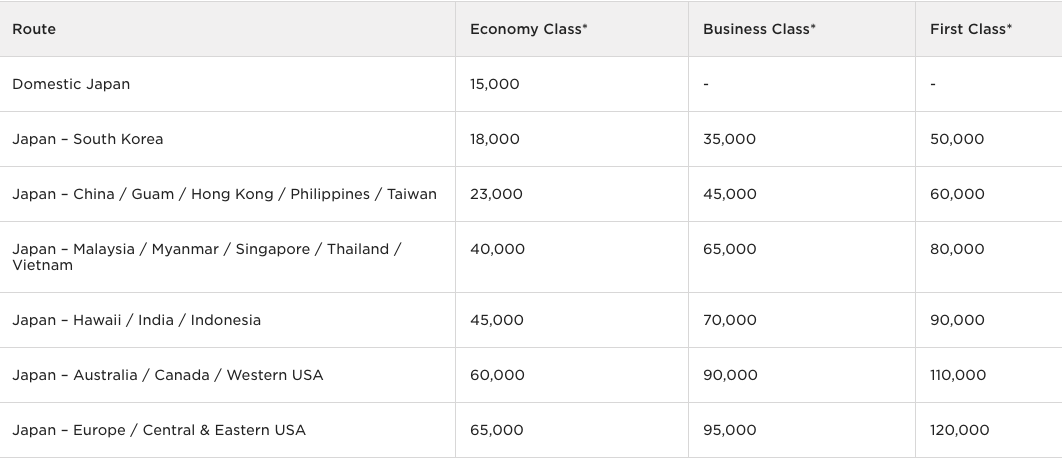Select the 23,000 Economy Class value
The height and width of the screenshot is (459, 1062).
(496, 194)
